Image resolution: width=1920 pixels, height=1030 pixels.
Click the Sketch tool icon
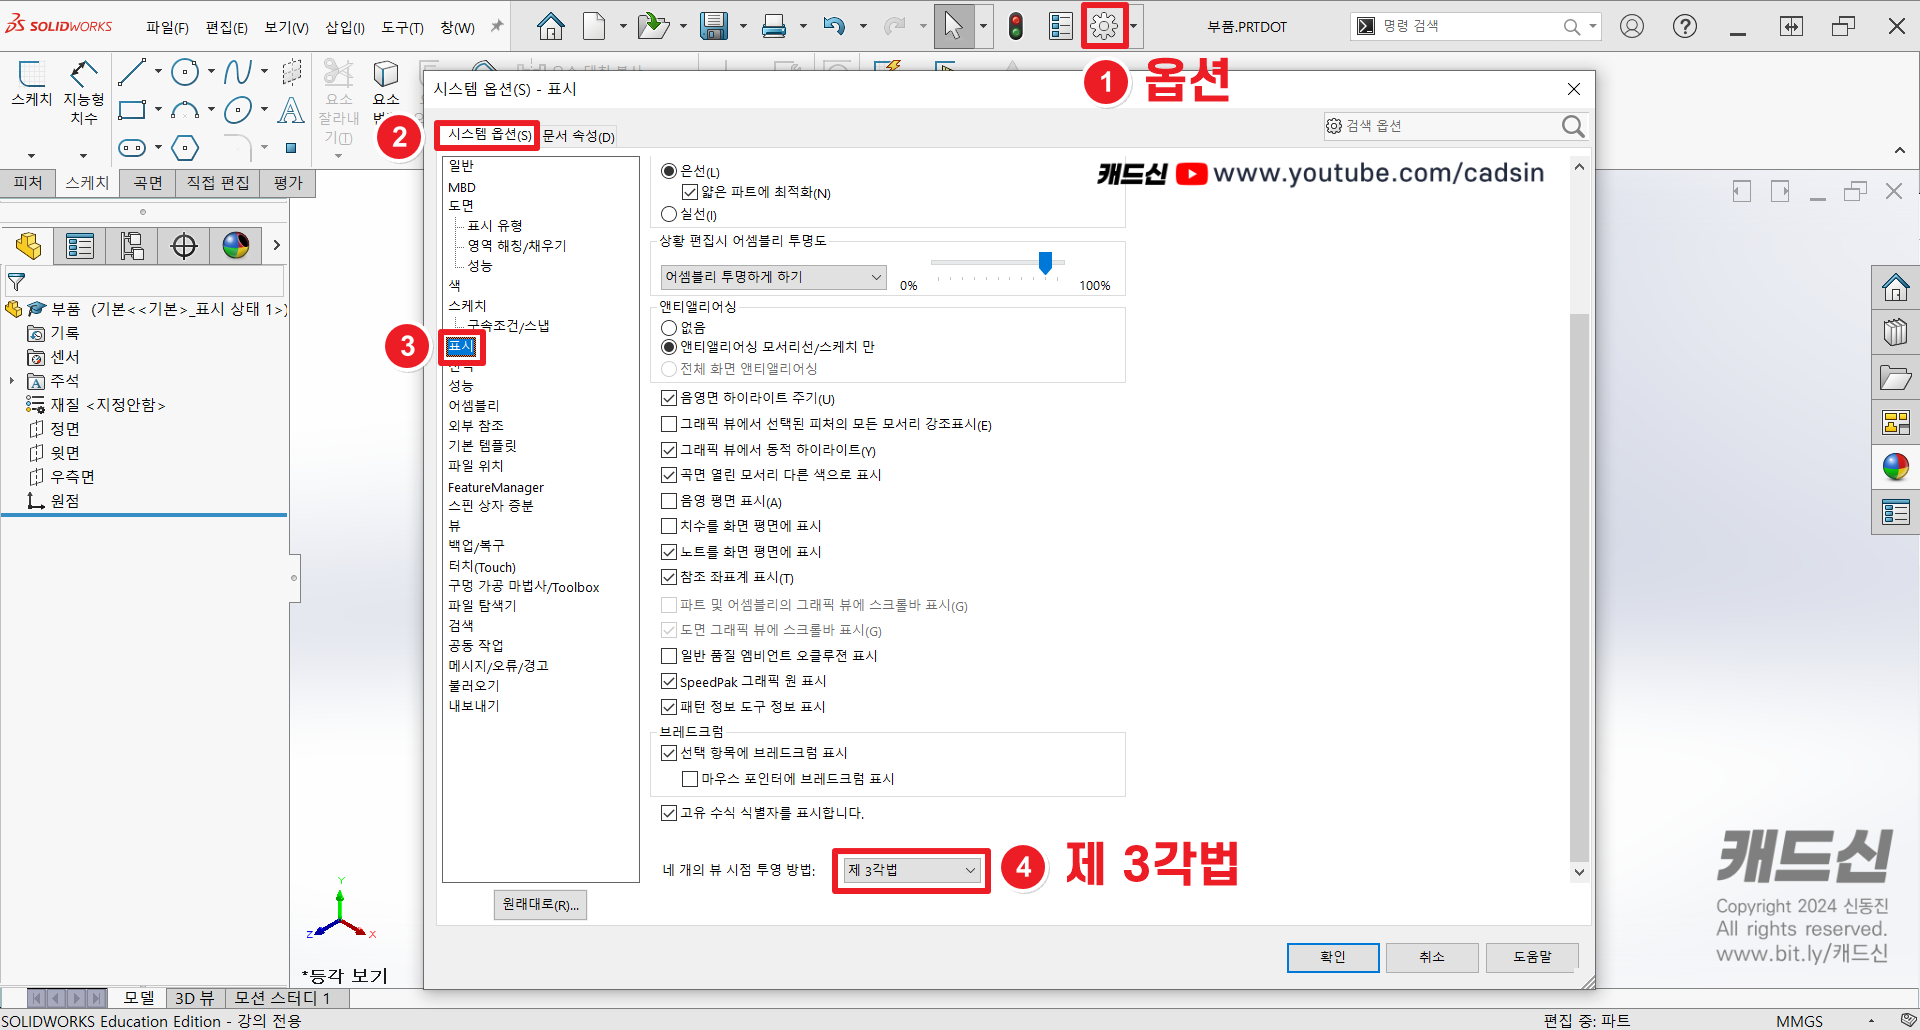[31, 84]
